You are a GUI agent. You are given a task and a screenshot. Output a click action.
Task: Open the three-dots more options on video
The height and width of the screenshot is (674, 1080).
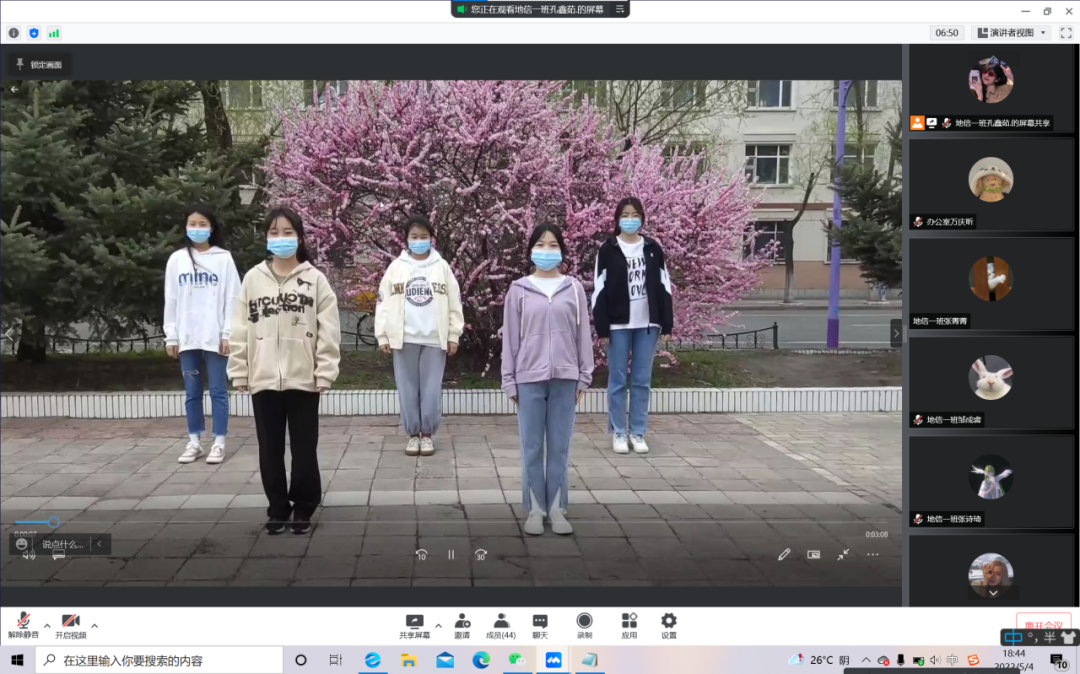click(873, 554)
